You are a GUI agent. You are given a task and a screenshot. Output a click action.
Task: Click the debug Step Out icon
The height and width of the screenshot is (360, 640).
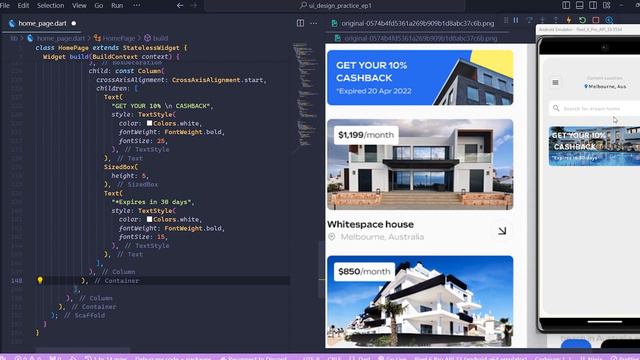[556, 20]
